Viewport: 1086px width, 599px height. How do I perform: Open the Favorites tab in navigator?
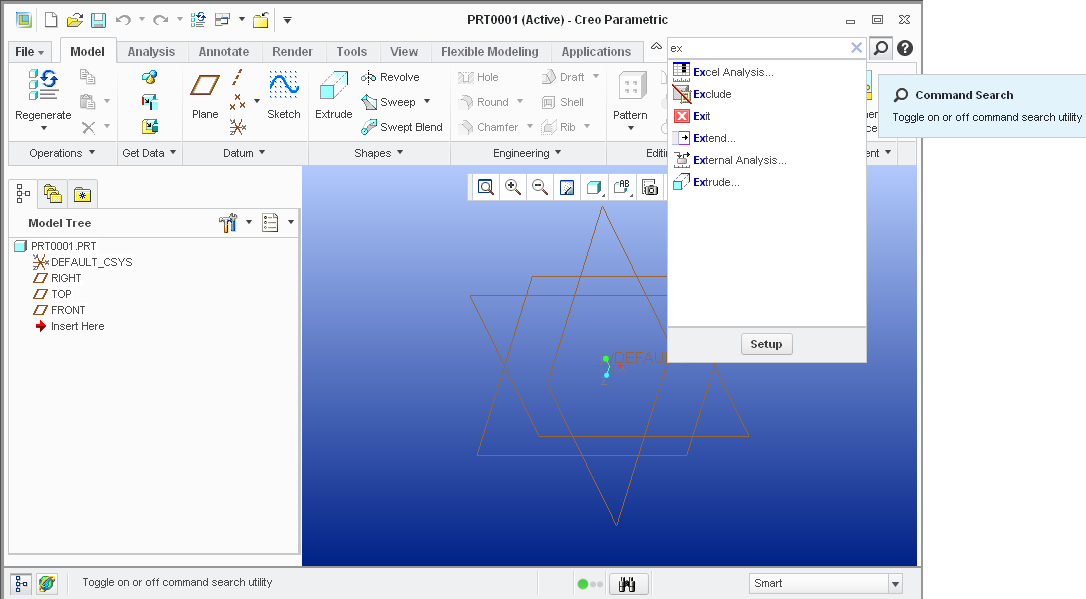[82, 194]
